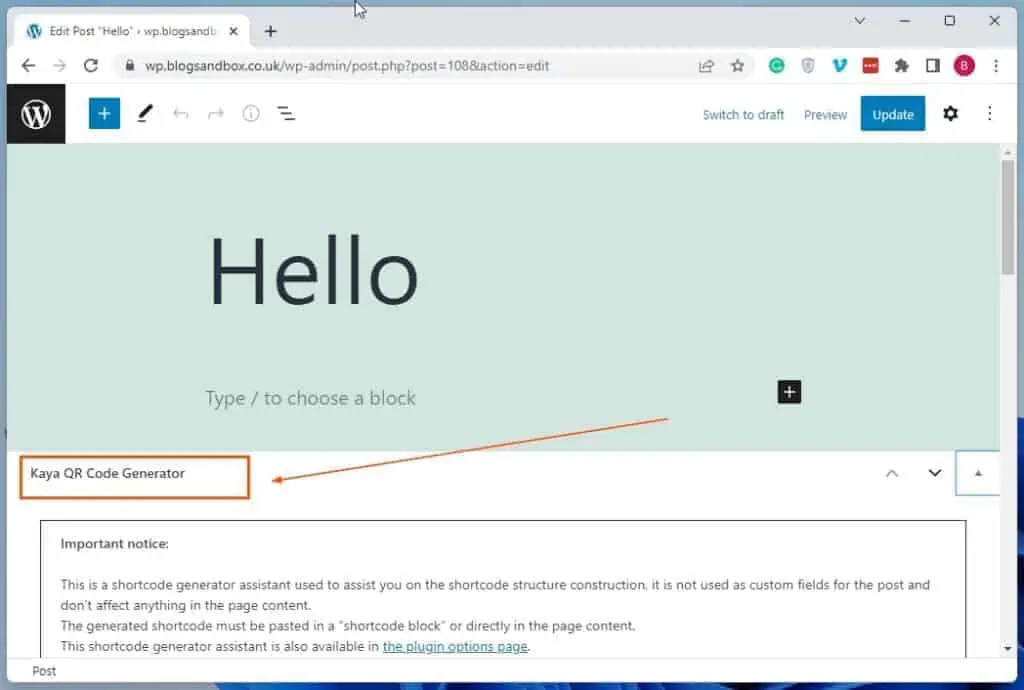Click Switch to draft
The width and height of the screenshot is (1024, 690).
[743, 115]
